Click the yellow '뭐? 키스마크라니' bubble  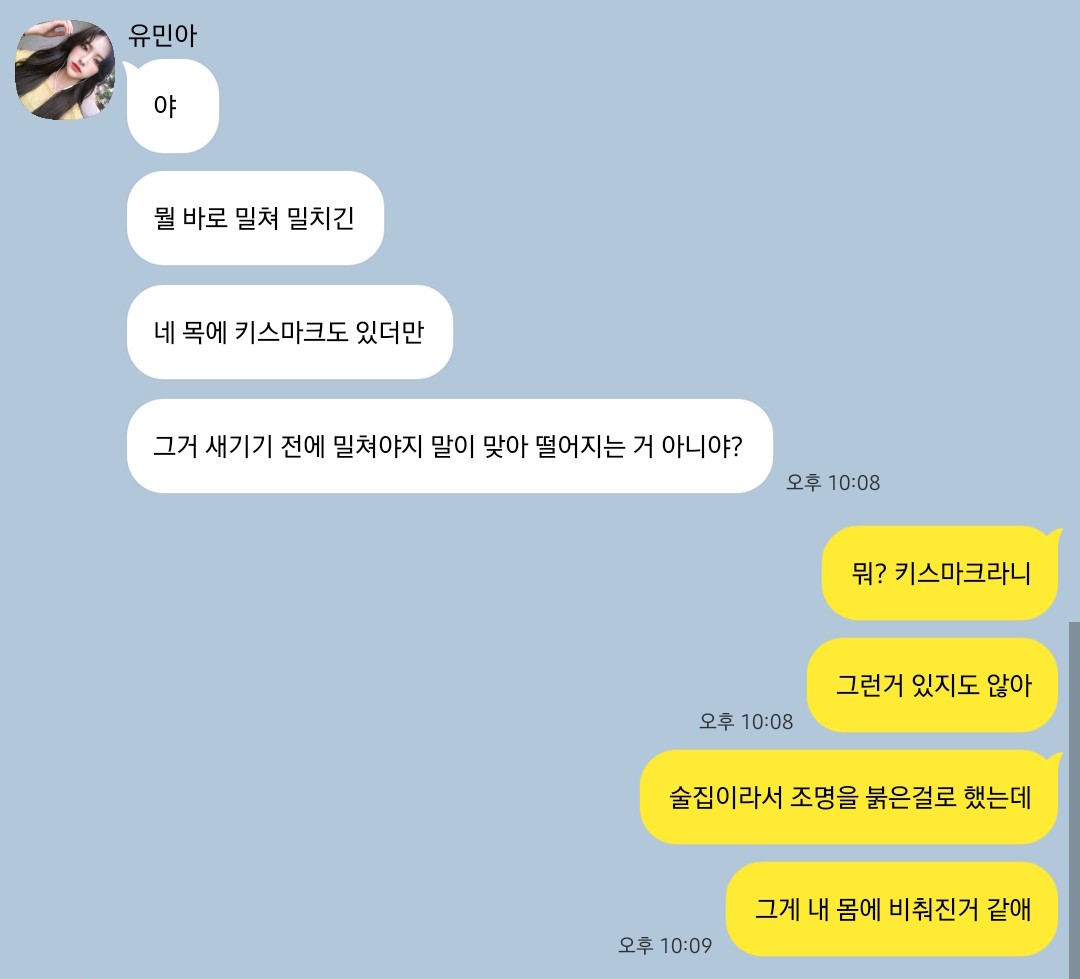tap(939, 573)
